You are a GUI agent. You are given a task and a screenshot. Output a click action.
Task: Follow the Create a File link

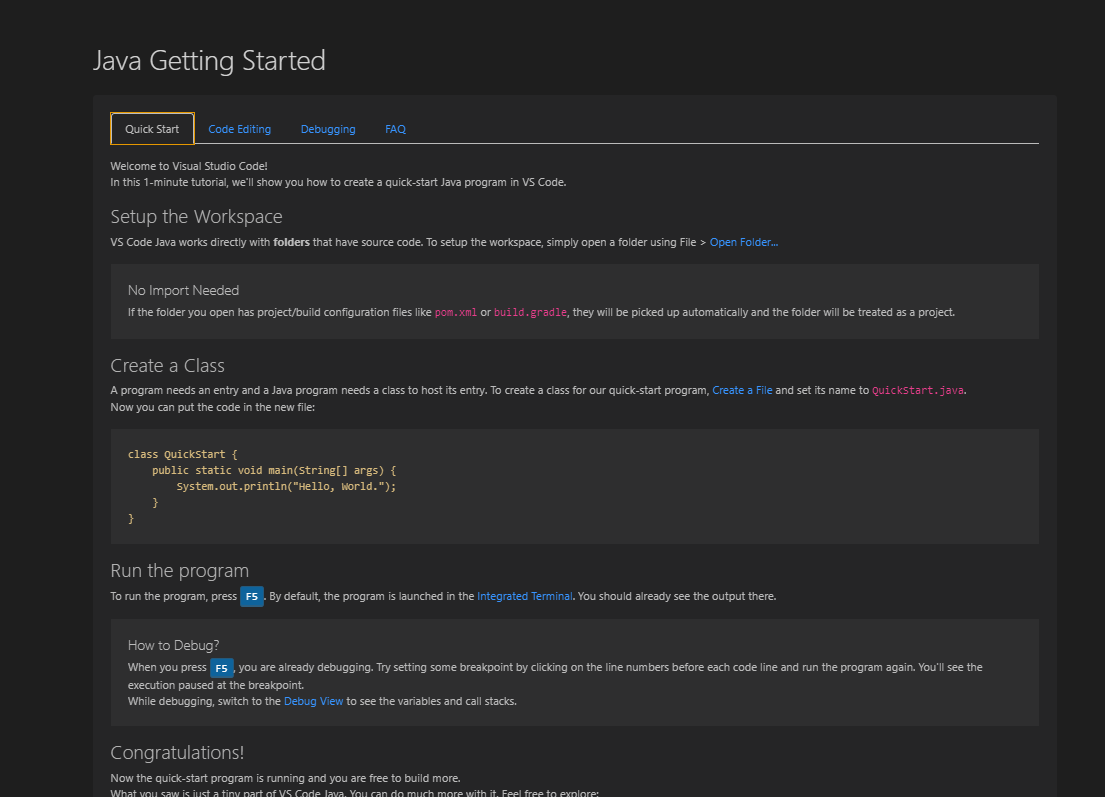(742, 390)
